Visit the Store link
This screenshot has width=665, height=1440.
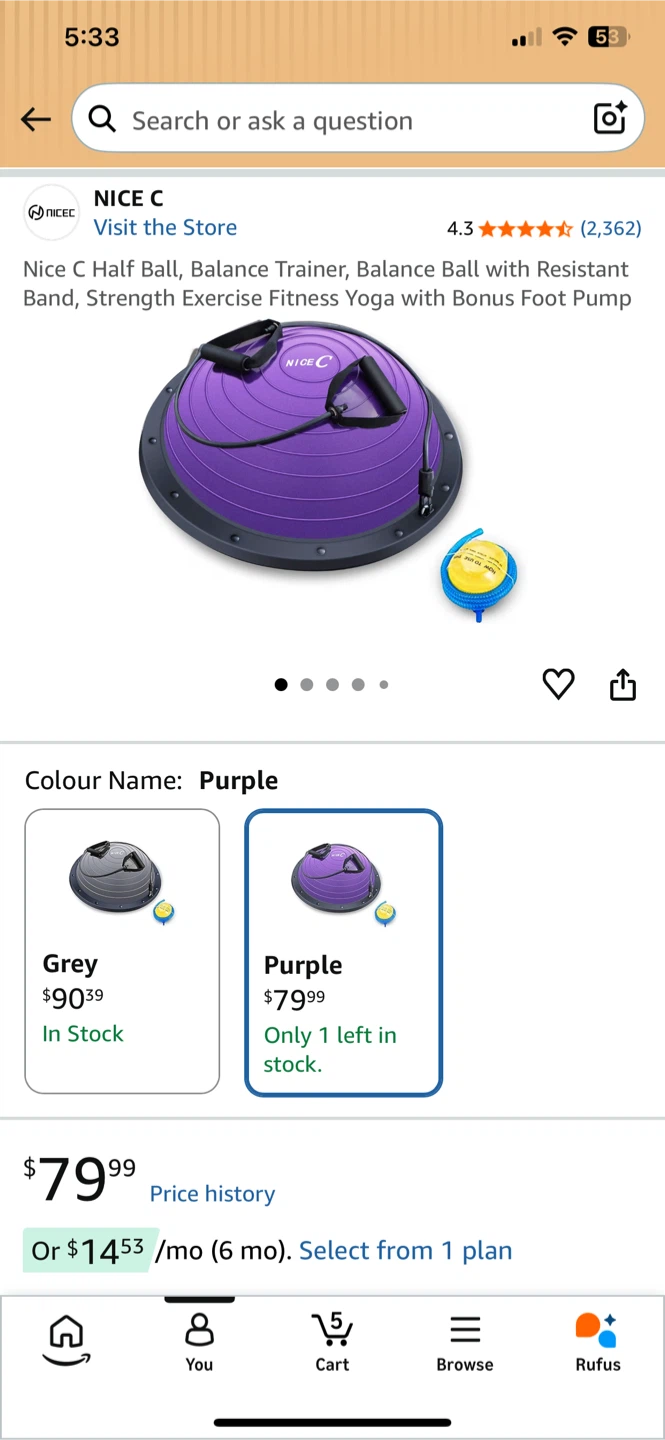[x=165, y=227]
